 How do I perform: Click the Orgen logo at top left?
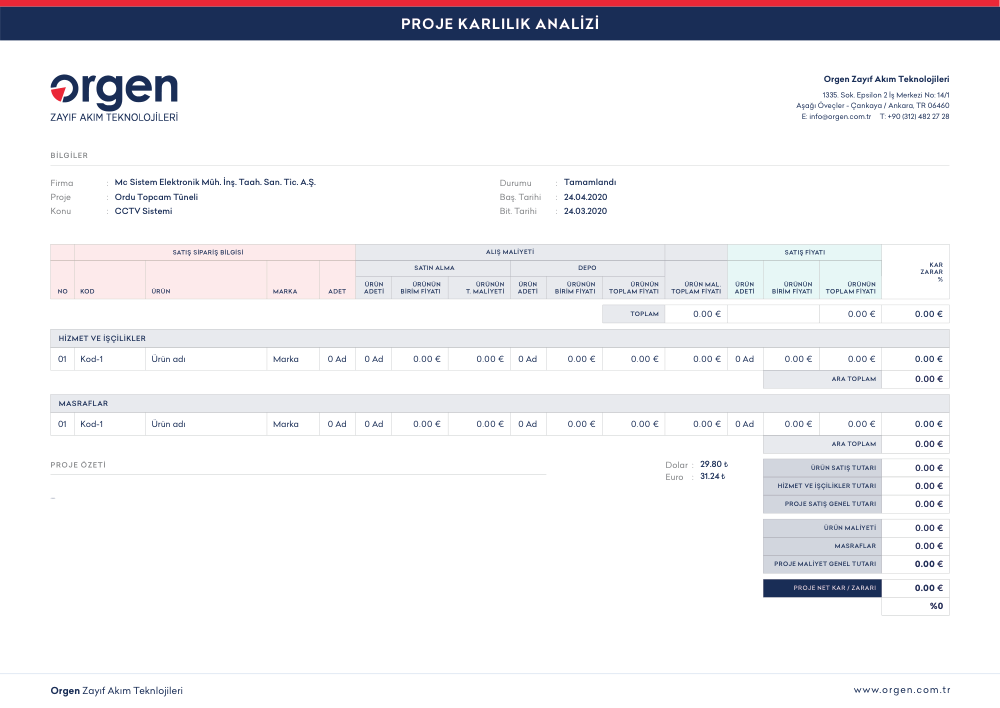tap(114, 98)
